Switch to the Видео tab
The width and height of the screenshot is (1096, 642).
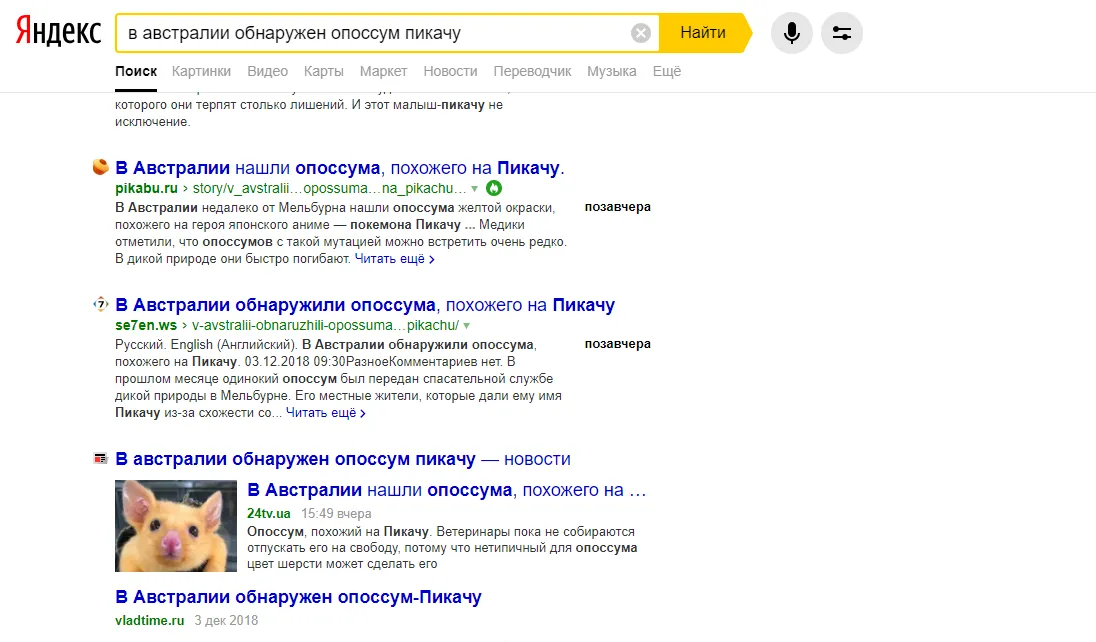click(267, 71)
